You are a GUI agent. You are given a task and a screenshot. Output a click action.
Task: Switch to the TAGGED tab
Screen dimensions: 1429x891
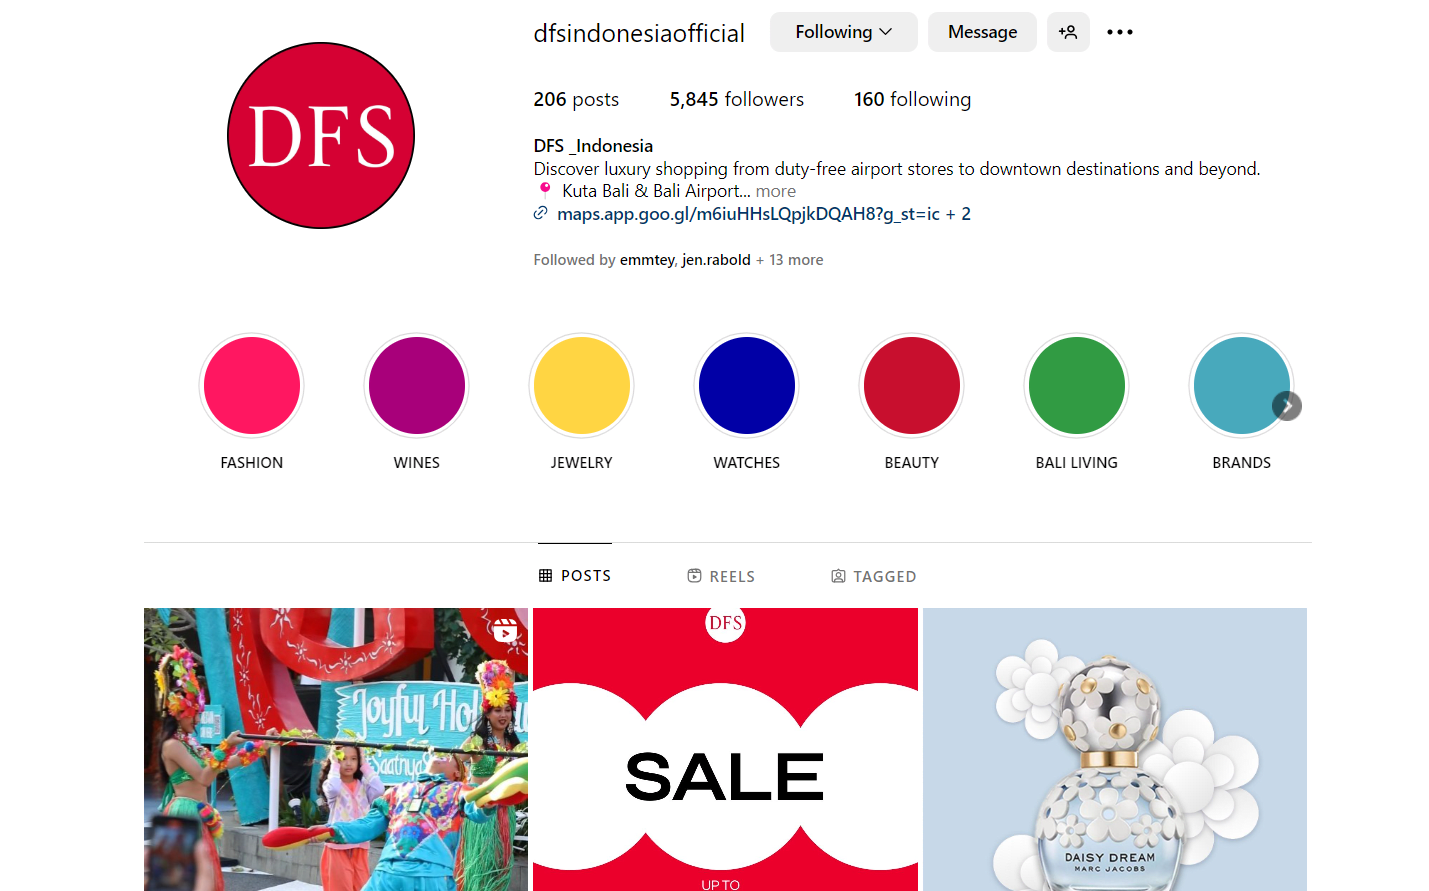(874, 576)
